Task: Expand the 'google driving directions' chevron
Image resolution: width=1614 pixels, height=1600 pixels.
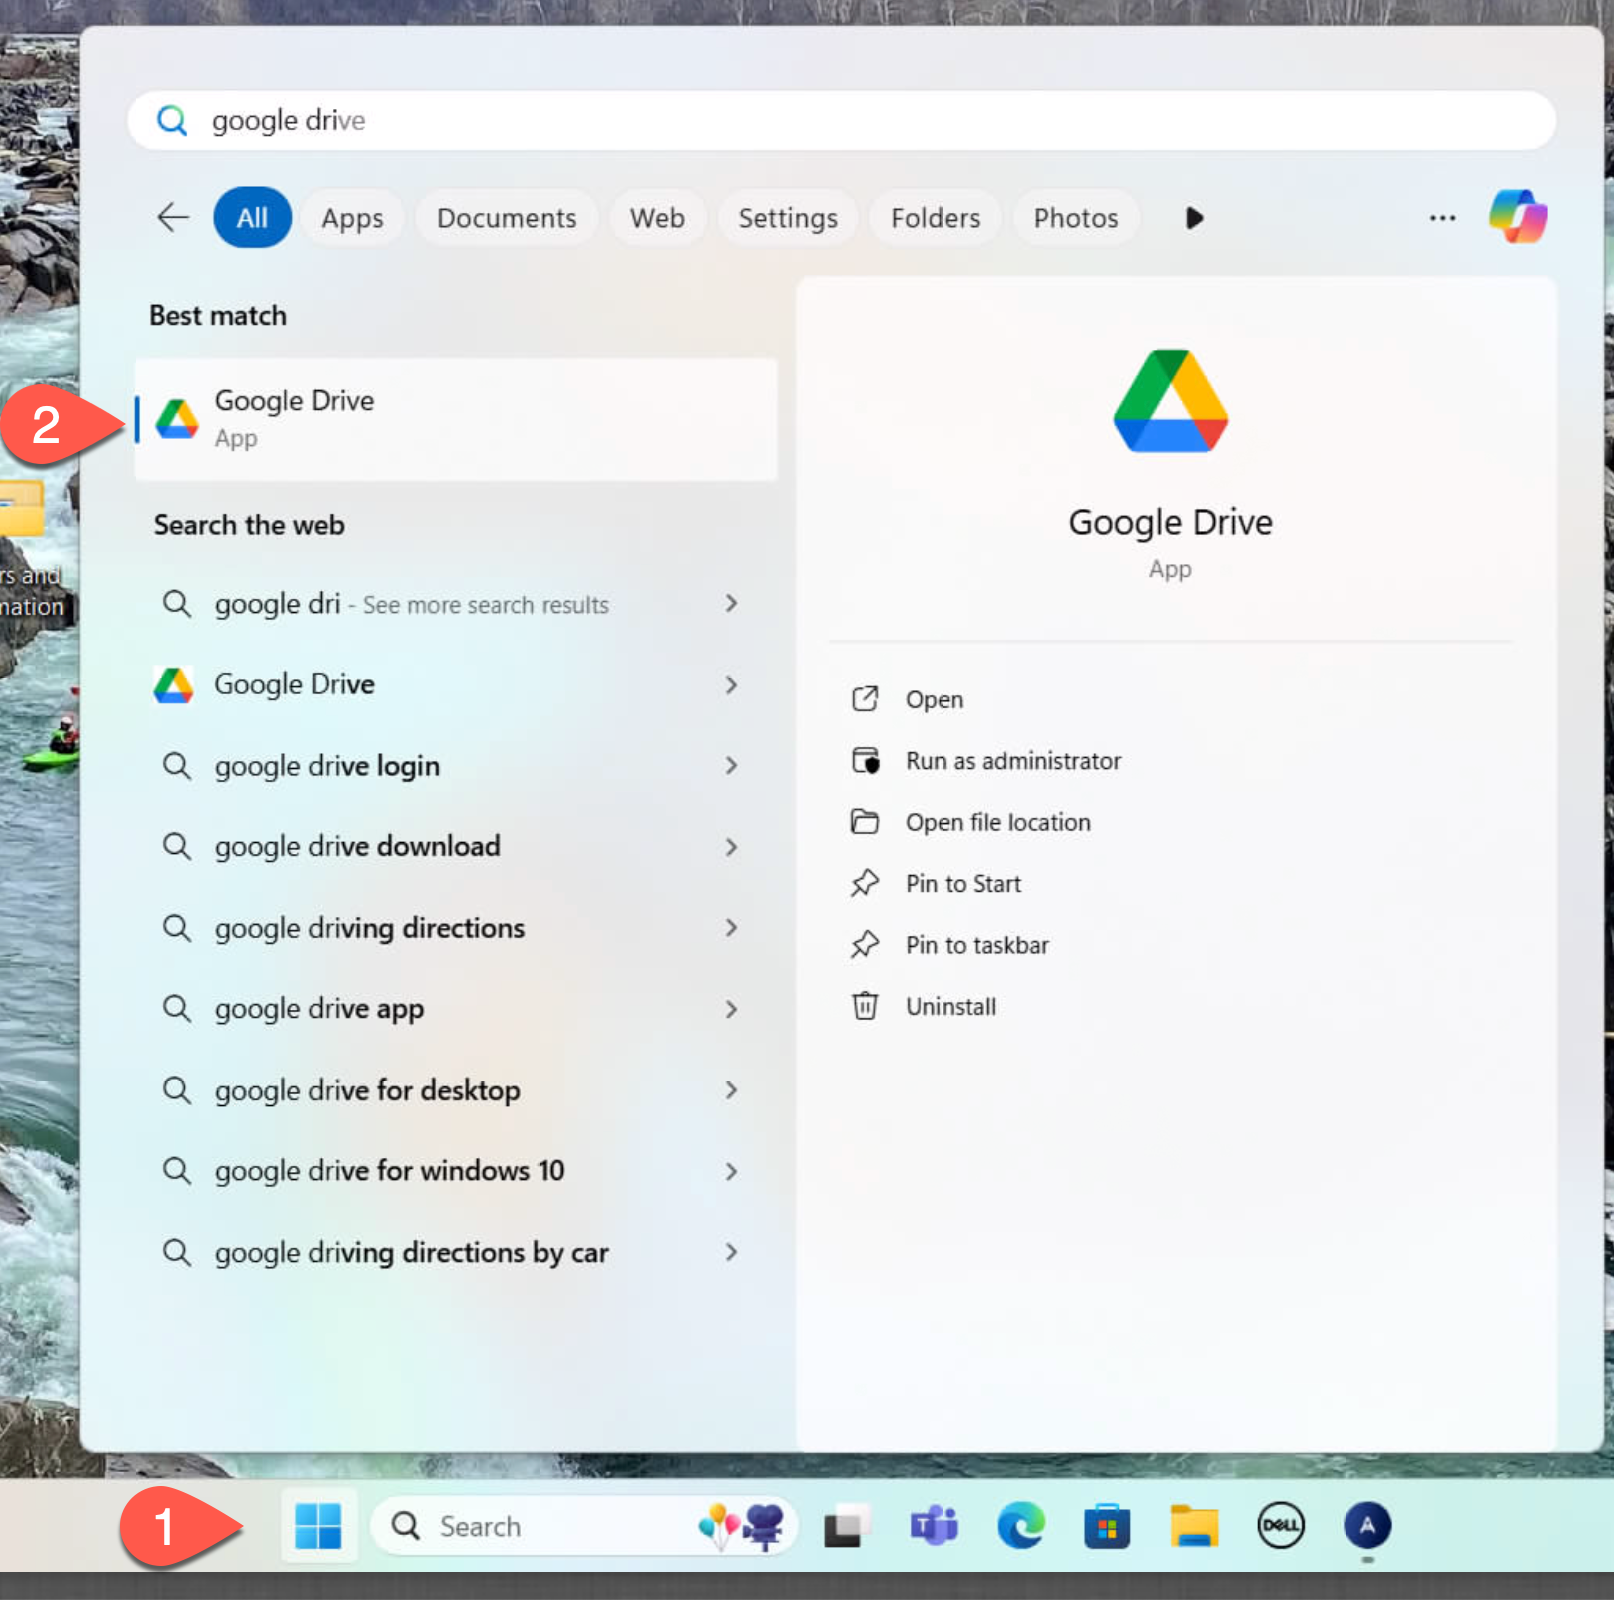Action: coord(732,928)
